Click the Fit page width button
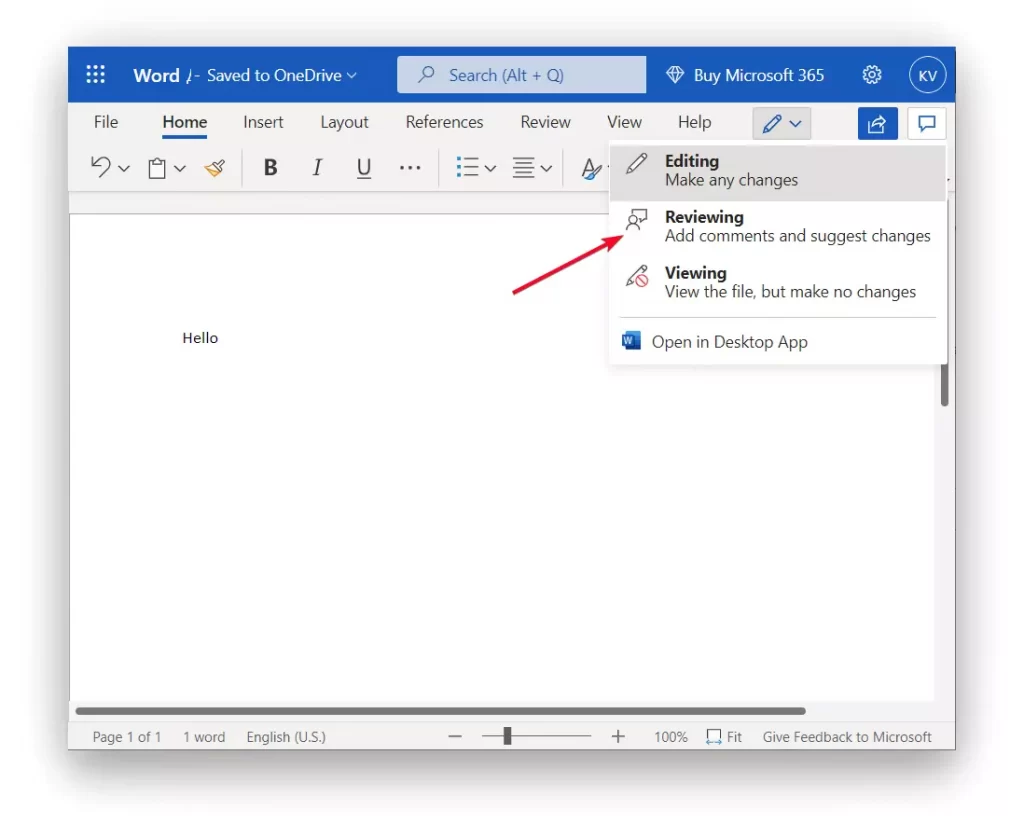Screen dimensions: 1024x837 click(724, 737)
